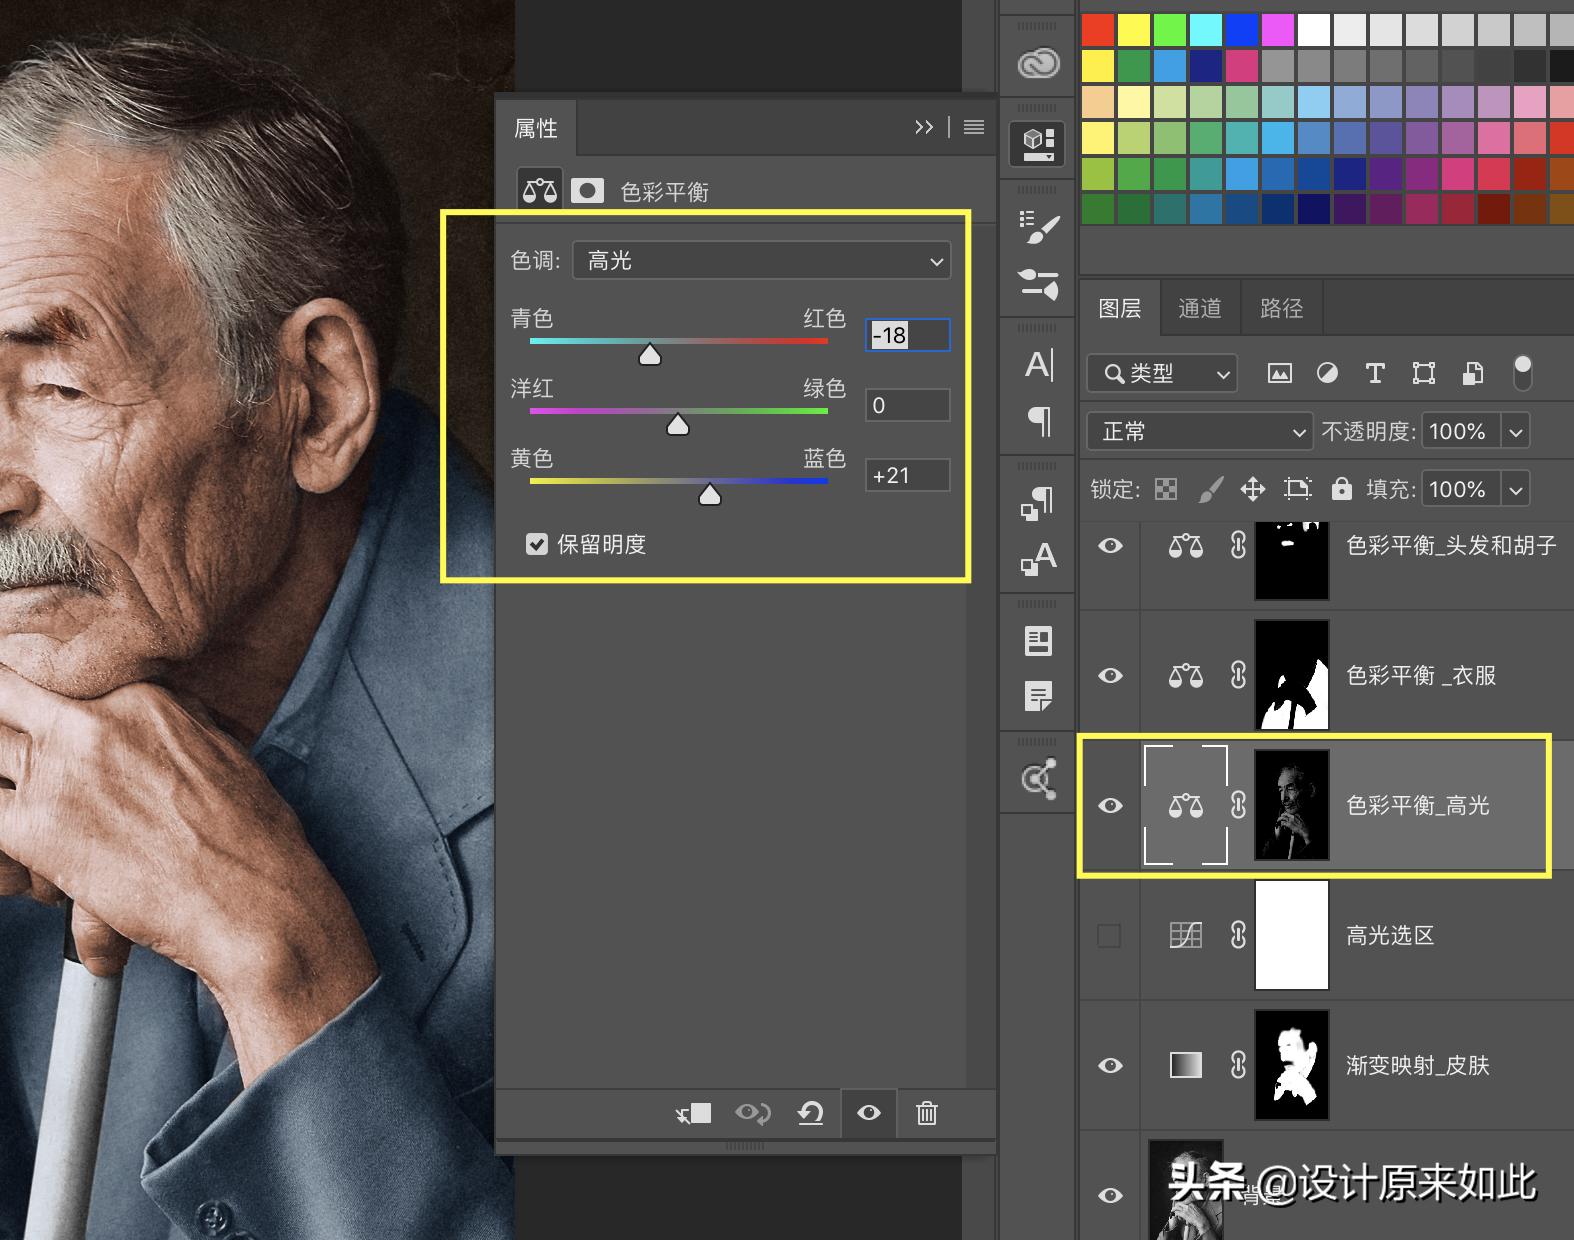Expand the 不透明度 opacity dropdown arrow
Image resolution: width=1574 pixels, height=1240 pixels.
click(1516, 432)
